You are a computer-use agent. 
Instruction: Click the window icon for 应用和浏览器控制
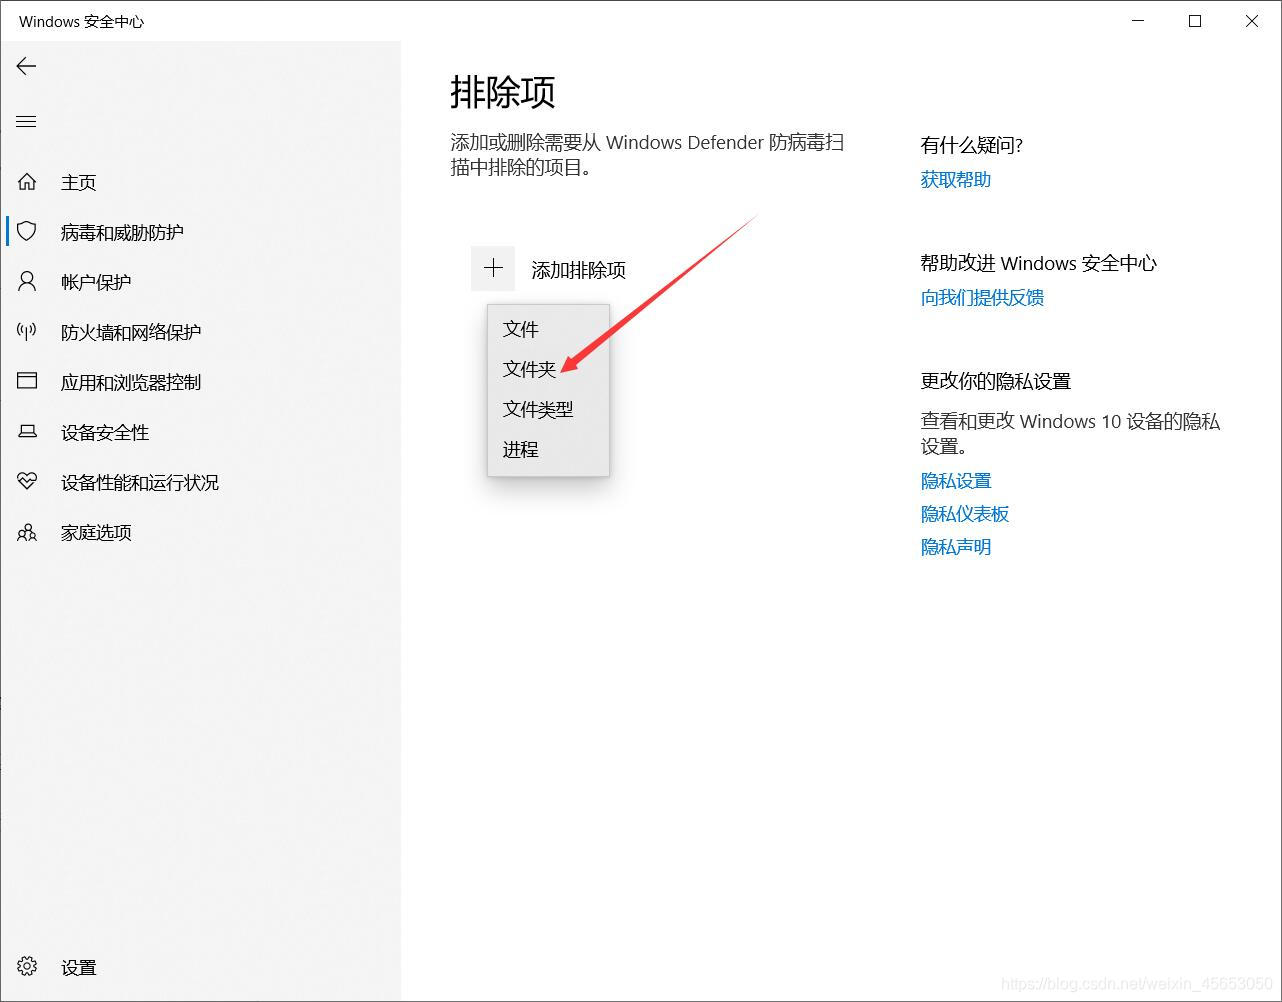pos(27,381)
